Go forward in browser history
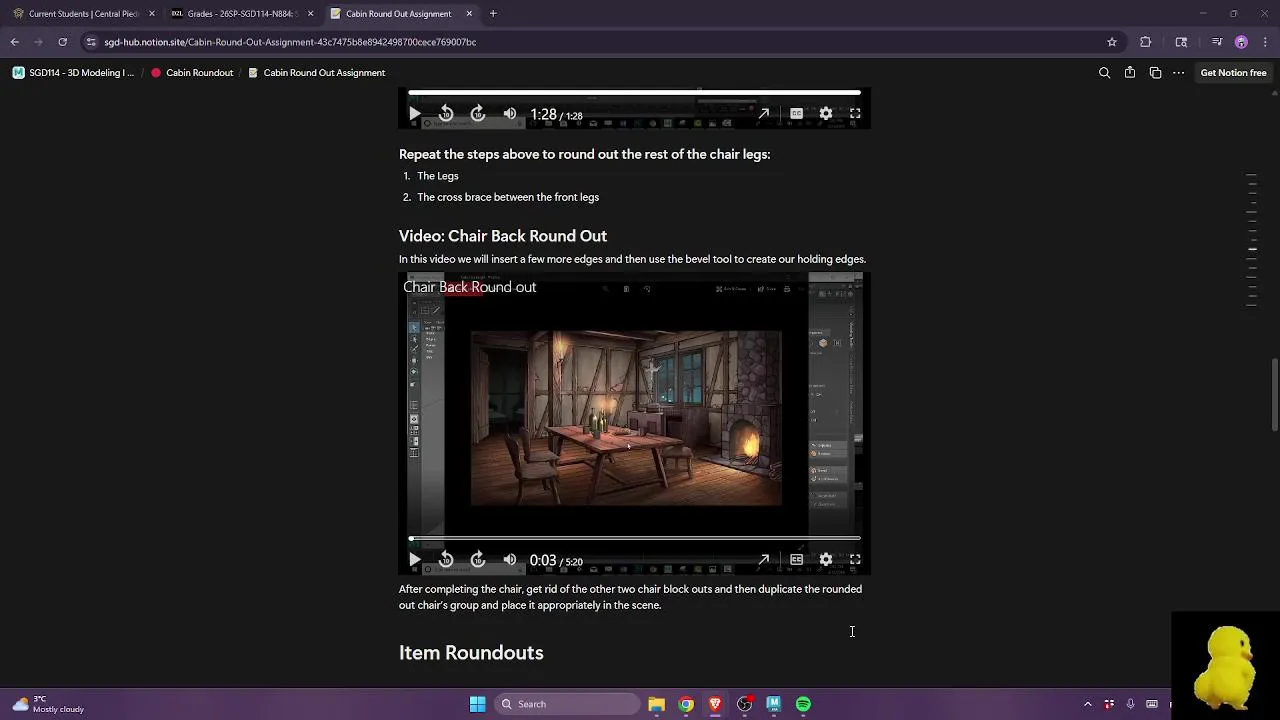 coord(39,42)
